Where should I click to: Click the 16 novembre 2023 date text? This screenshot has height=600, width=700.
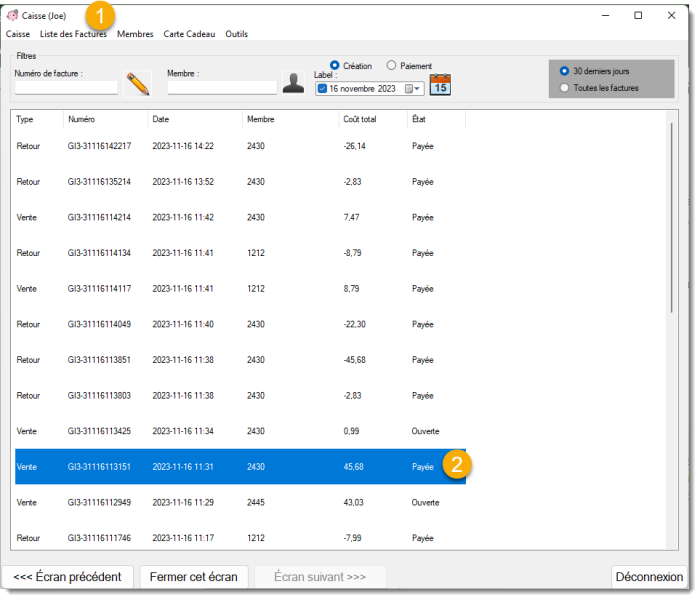tap(362, 89)
